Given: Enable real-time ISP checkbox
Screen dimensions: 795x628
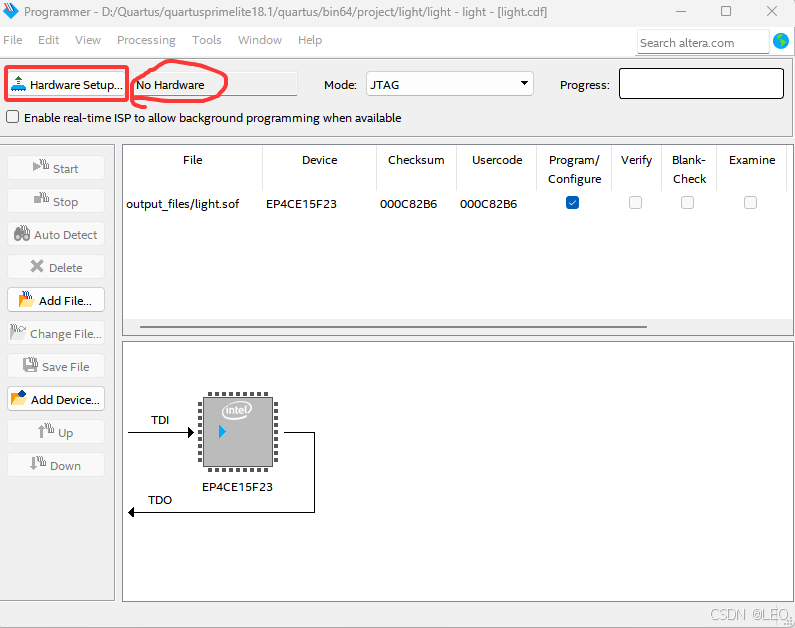Looking at the screenshot, I should 13,117.
